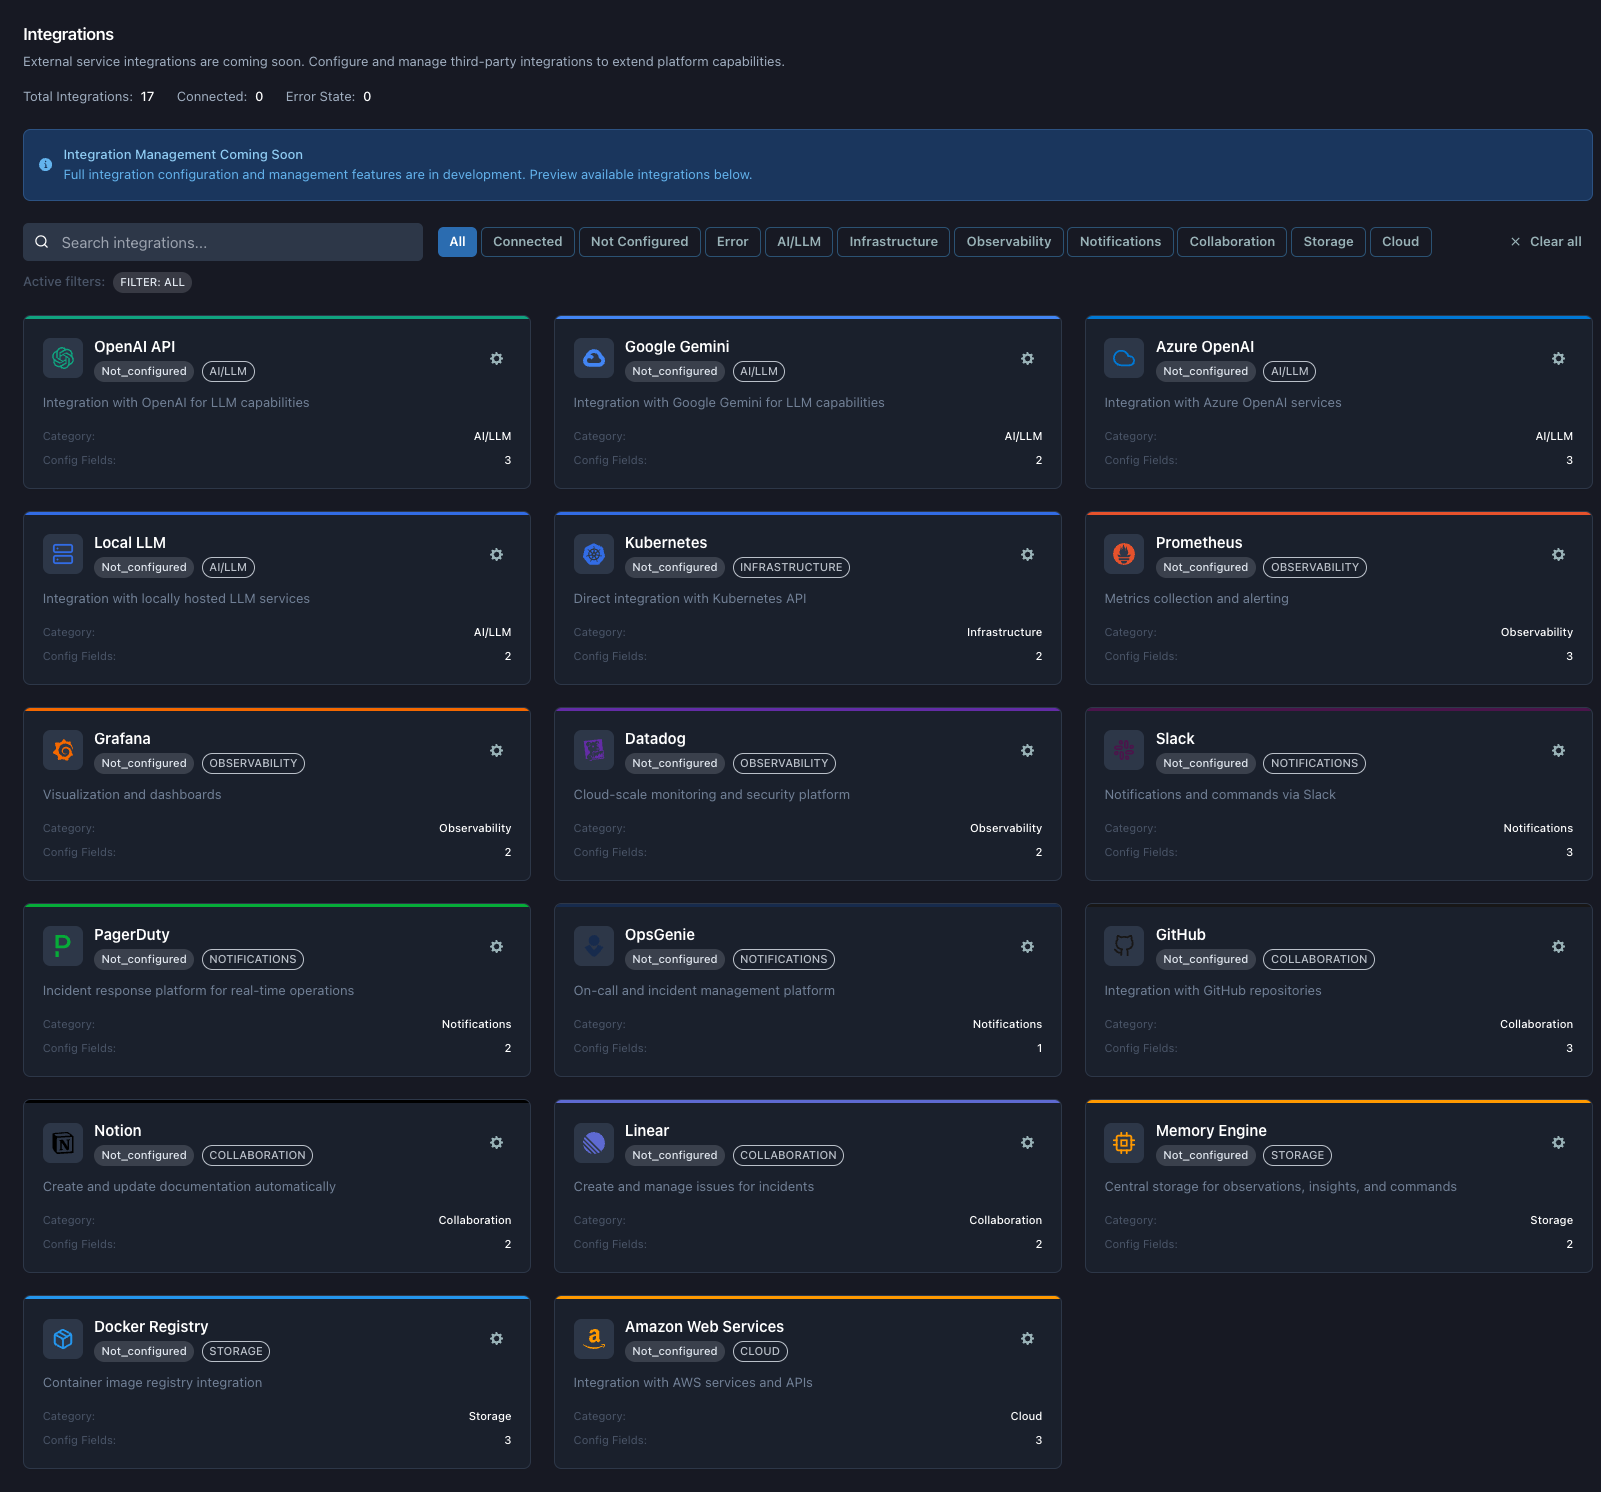Click the Notifications filter button
Viewport: 1601px width, 1492px height.
(x=1120, y=241)
